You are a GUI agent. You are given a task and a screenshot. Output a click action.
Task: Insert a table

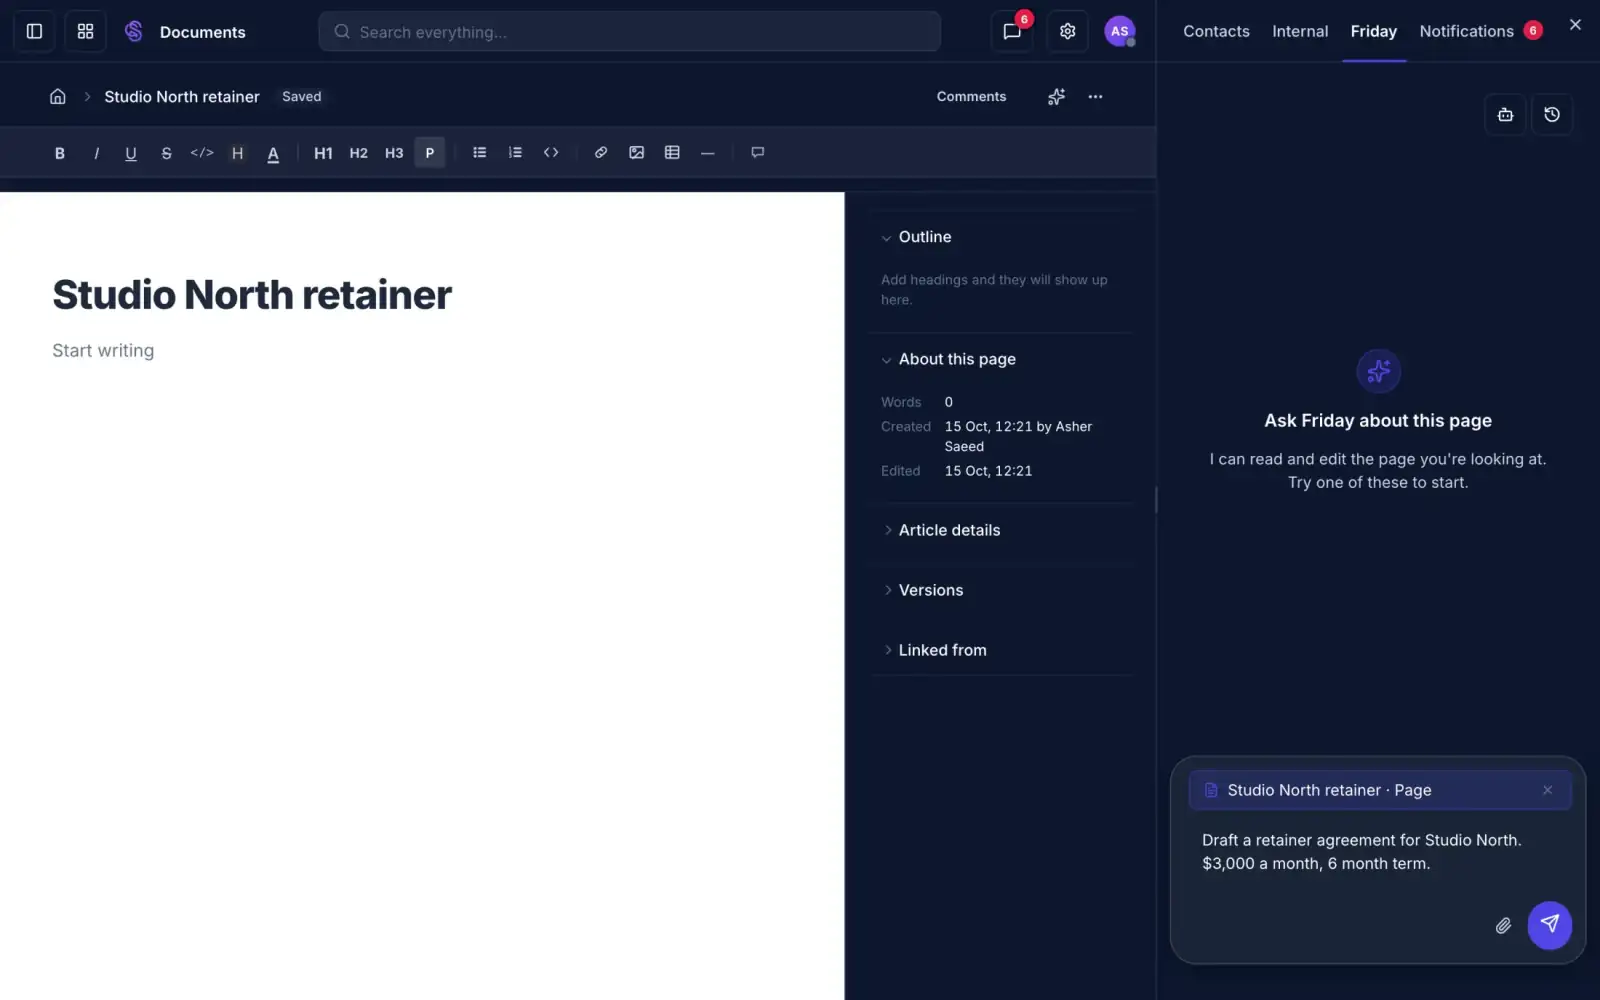tap(672, 153)
